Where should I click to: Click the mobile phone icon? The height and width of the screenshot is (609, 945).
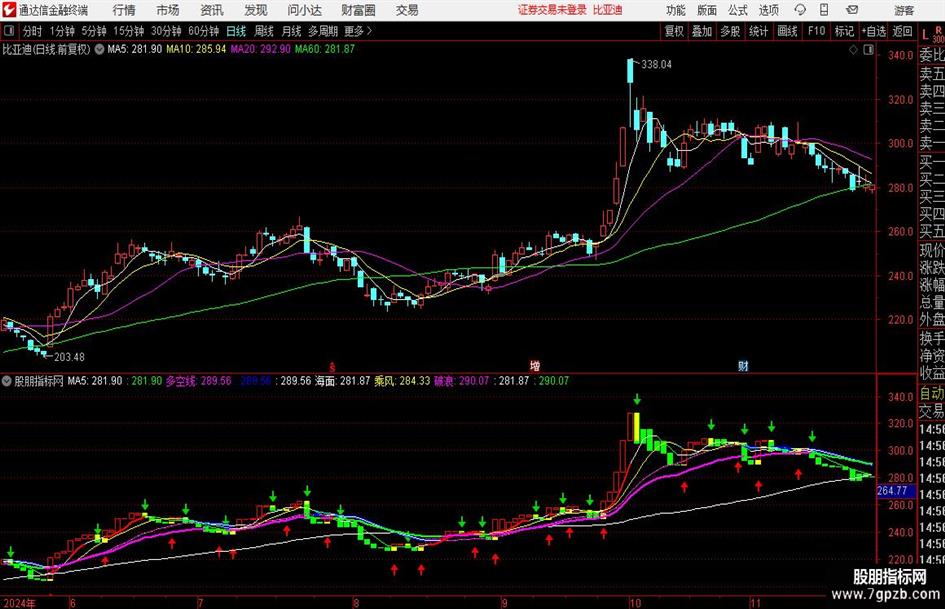(x=824, y=10)
